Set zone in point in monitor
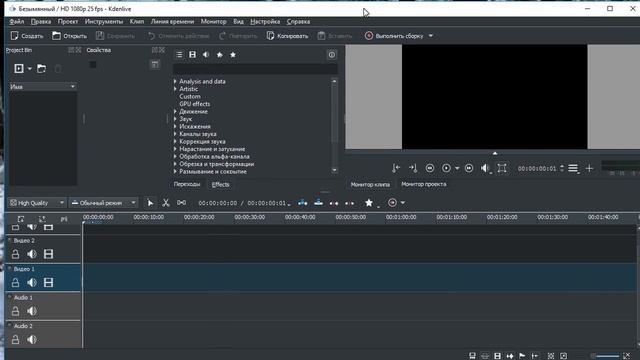The height and width of the screenshot is (360, 640). 396,168
